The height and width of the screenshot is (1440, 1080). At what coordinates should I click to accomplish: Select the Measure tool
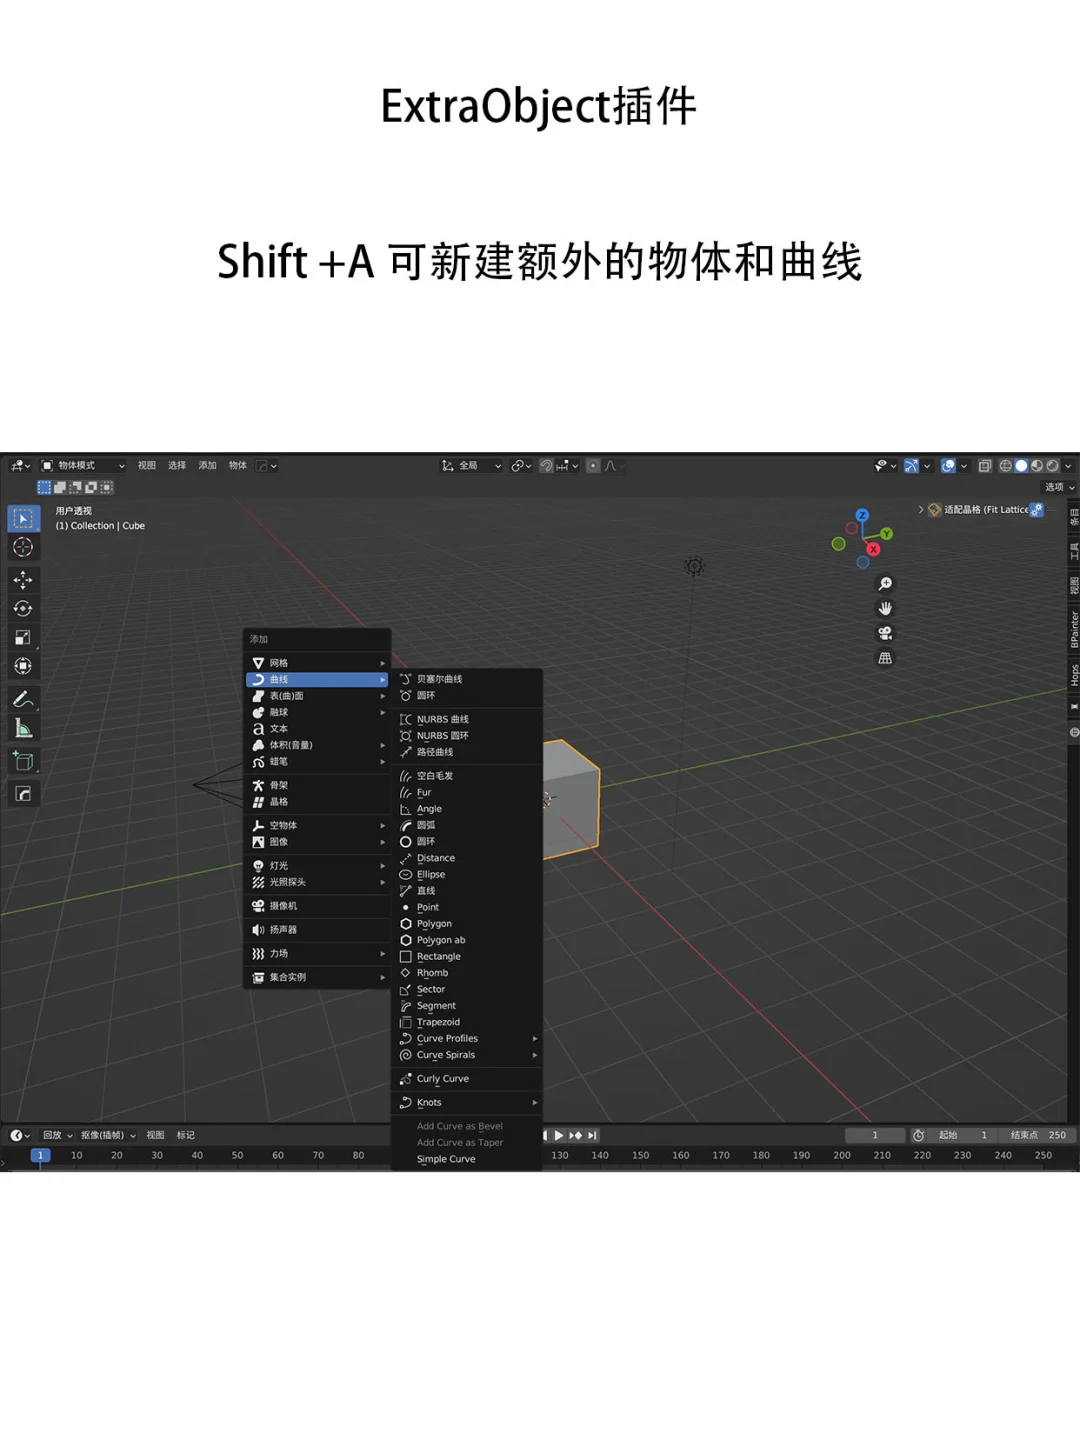coord(22,728)
